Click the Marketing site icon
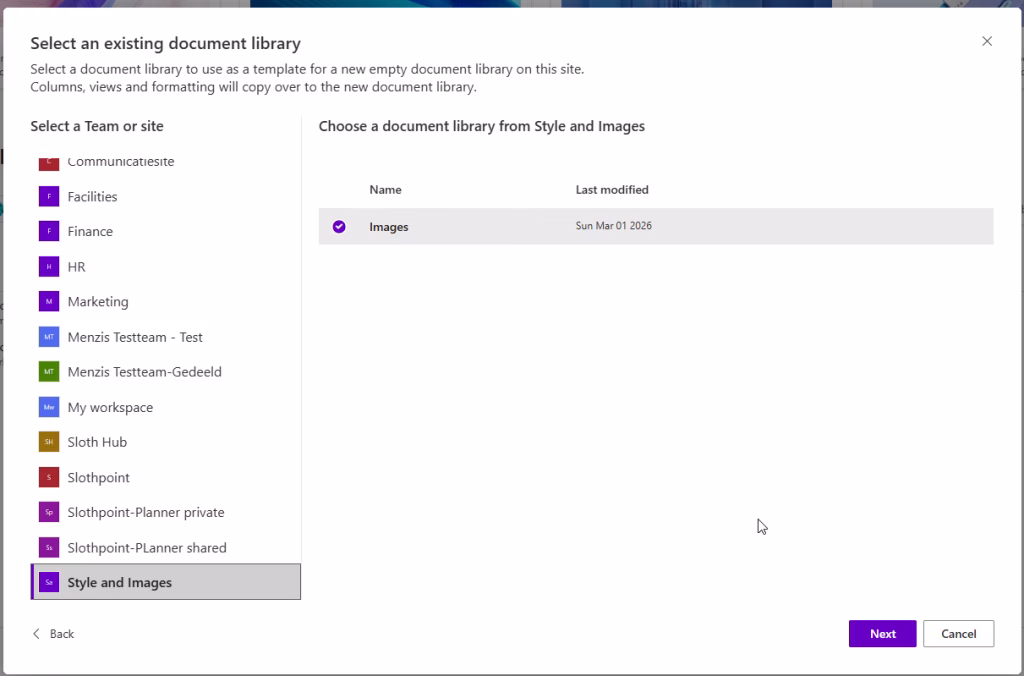This screenshot has width=1024, height=676. [49, 302]
